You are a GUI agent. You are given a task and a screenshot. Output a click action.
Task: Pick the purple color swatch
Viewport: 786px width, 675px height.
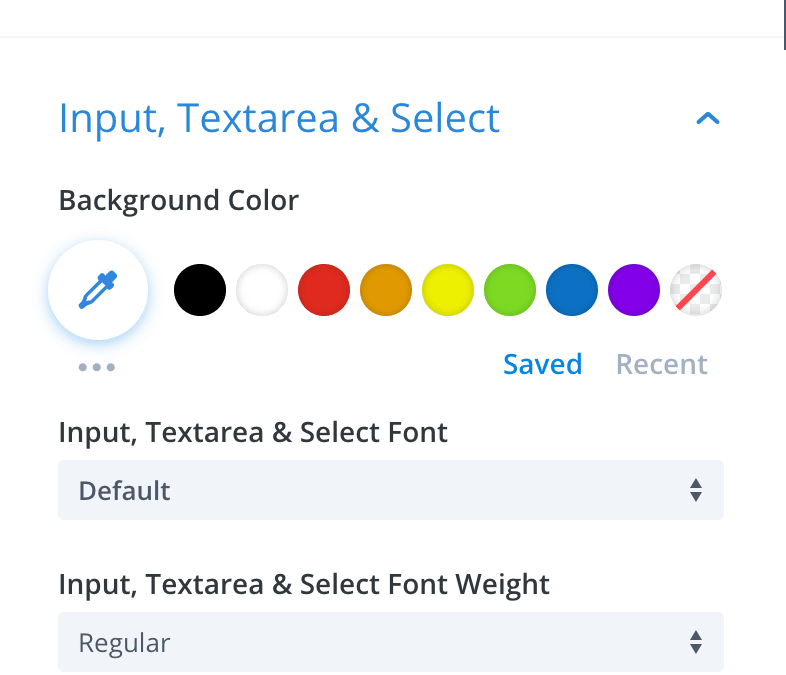tap(634, 290)
